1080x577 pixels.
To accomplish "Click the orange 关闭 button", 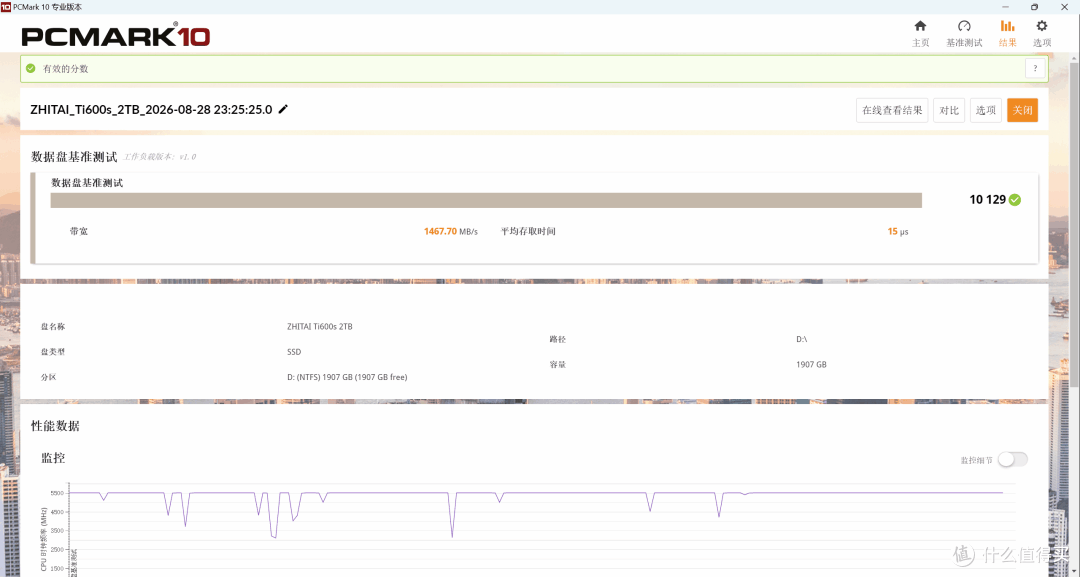I will pyautogui.click(x=1022, y=110).
